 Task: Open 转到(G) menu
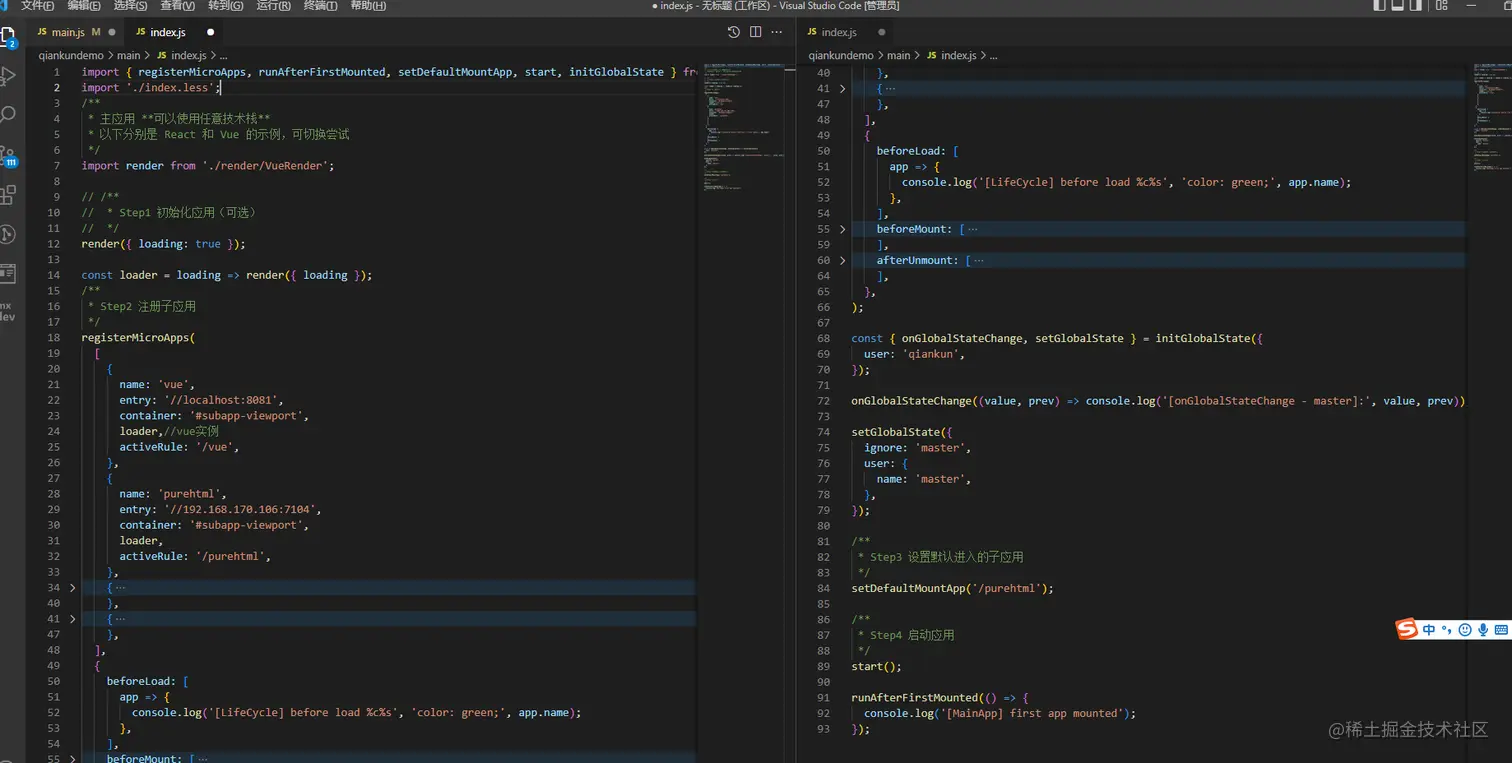(x=226, y=5)
